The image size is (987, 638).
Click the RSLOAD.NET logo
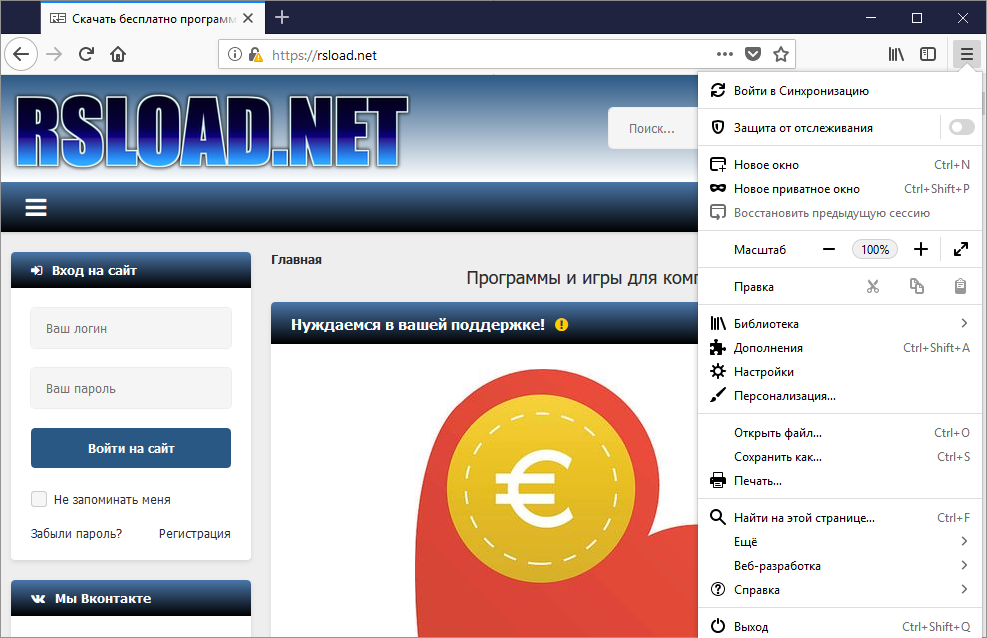(212, 132)
